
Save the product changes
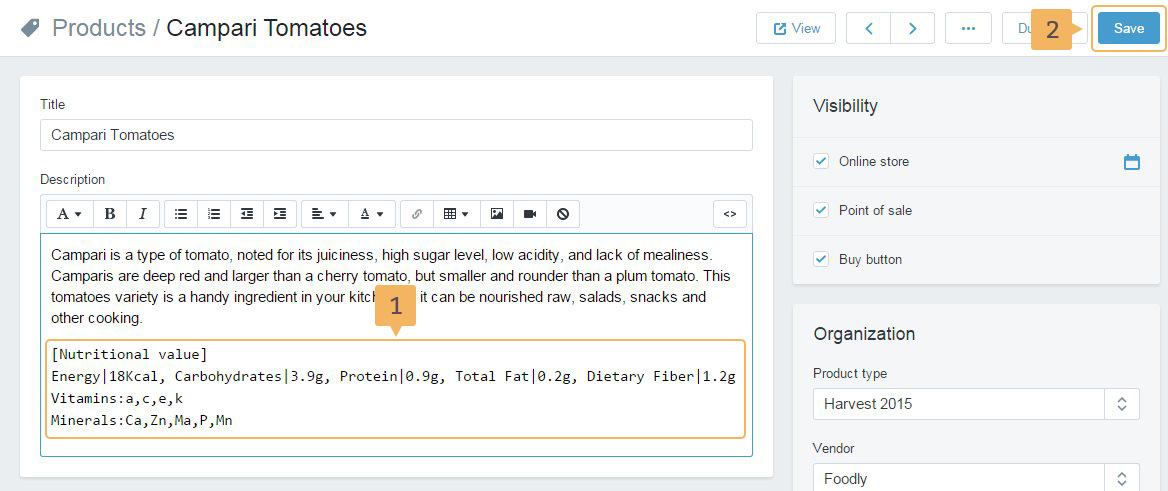pyautogui.click(x=1128, y=28)
